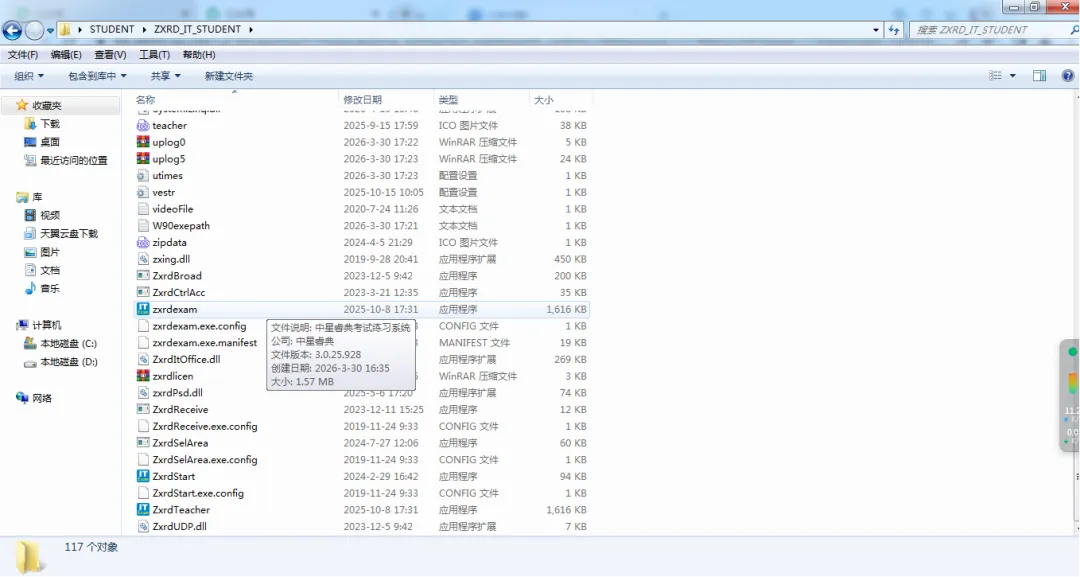Image resolution: width=1080 pixels, height=577 pixels.
Task: Click inside the search ZXRD_IT_STUDENT box
Action: (990, 29)
